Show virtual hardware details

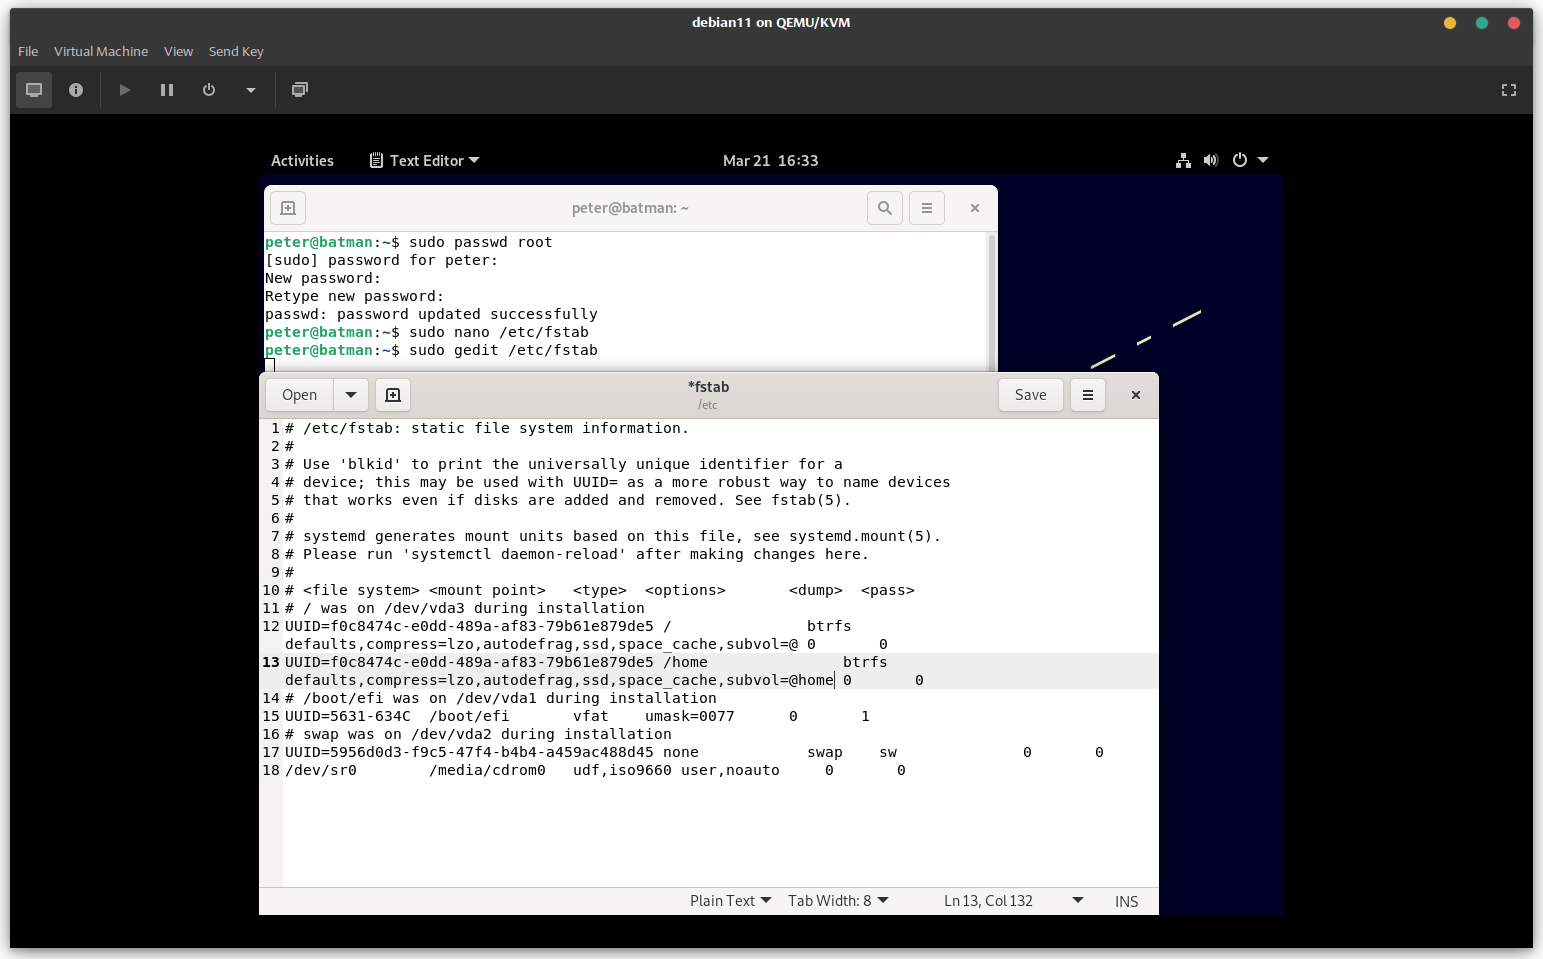pyautogui.click(x=76, y=90)
